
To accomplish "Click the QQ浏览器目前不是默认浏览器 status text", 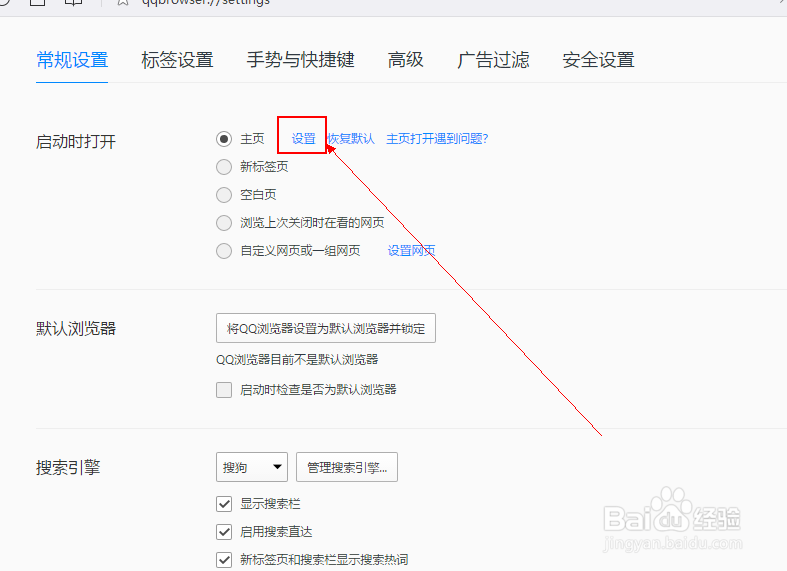I will 297,360.
